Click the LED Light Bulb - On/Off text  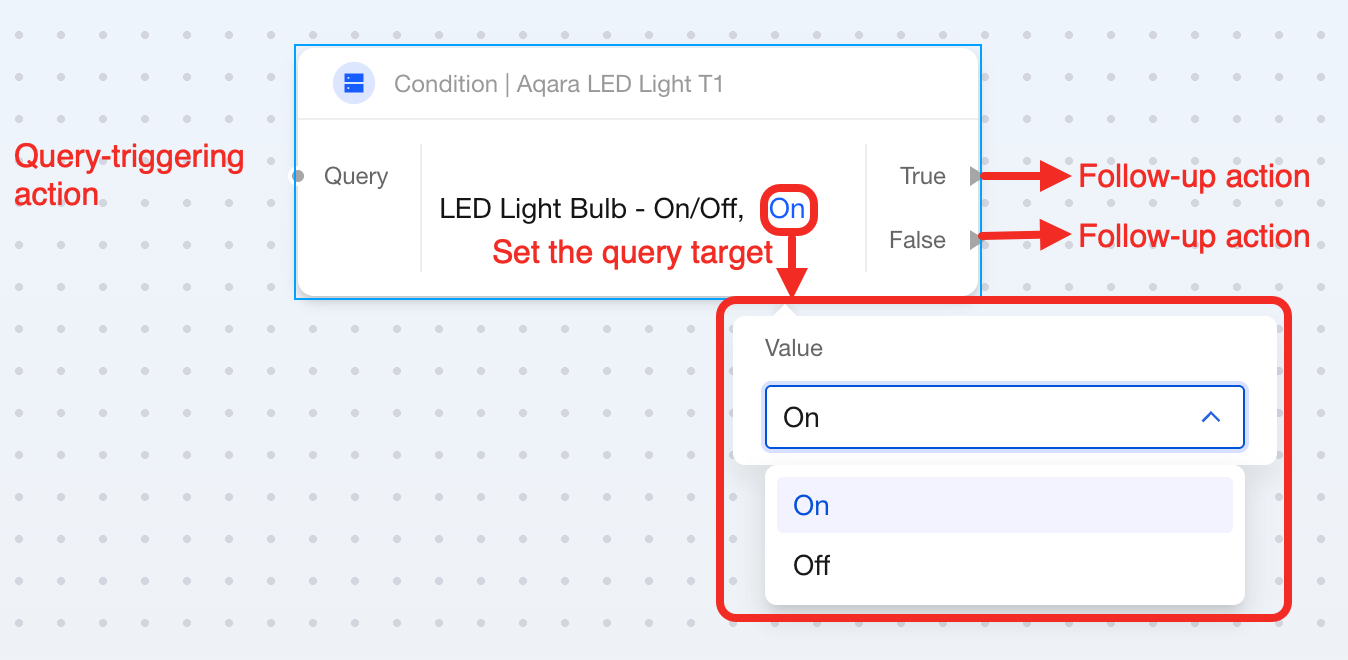tap(591, 209)
